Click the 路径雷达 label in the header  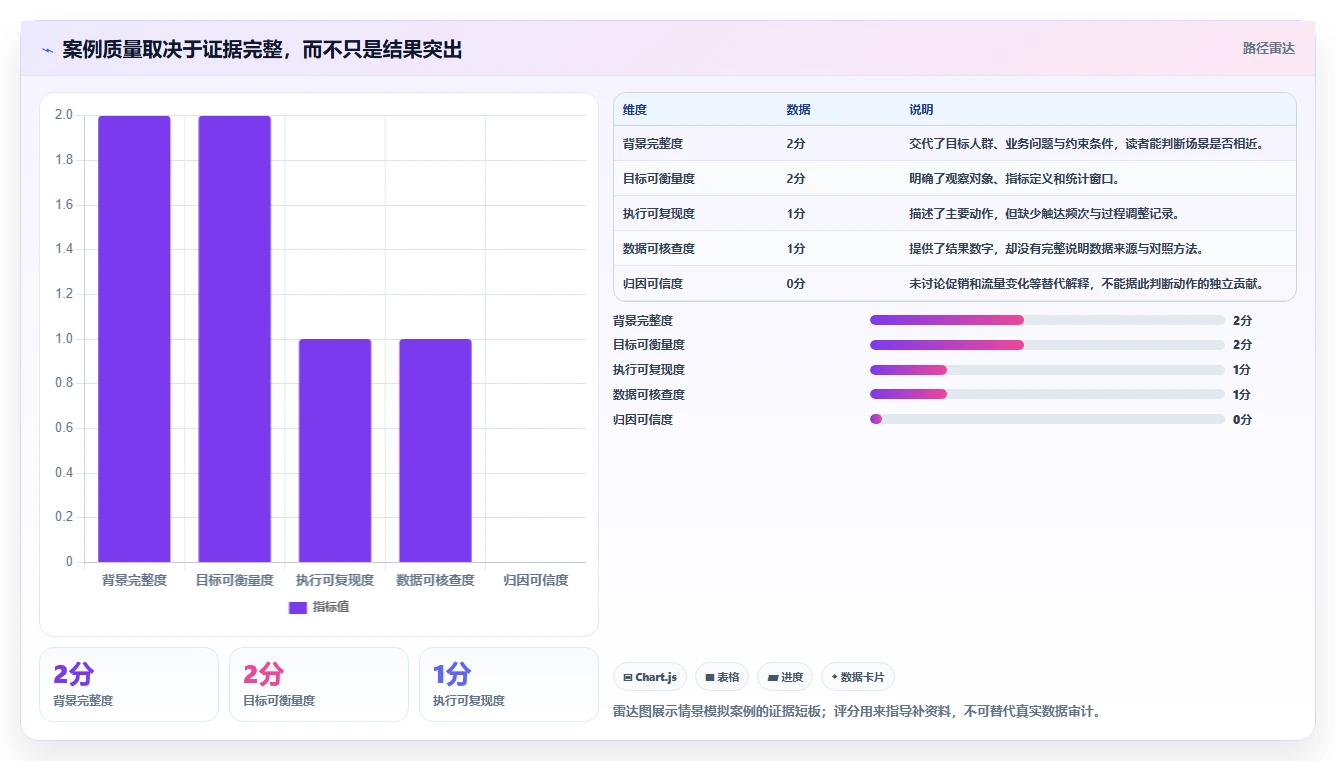click(x=1268, y=48)
